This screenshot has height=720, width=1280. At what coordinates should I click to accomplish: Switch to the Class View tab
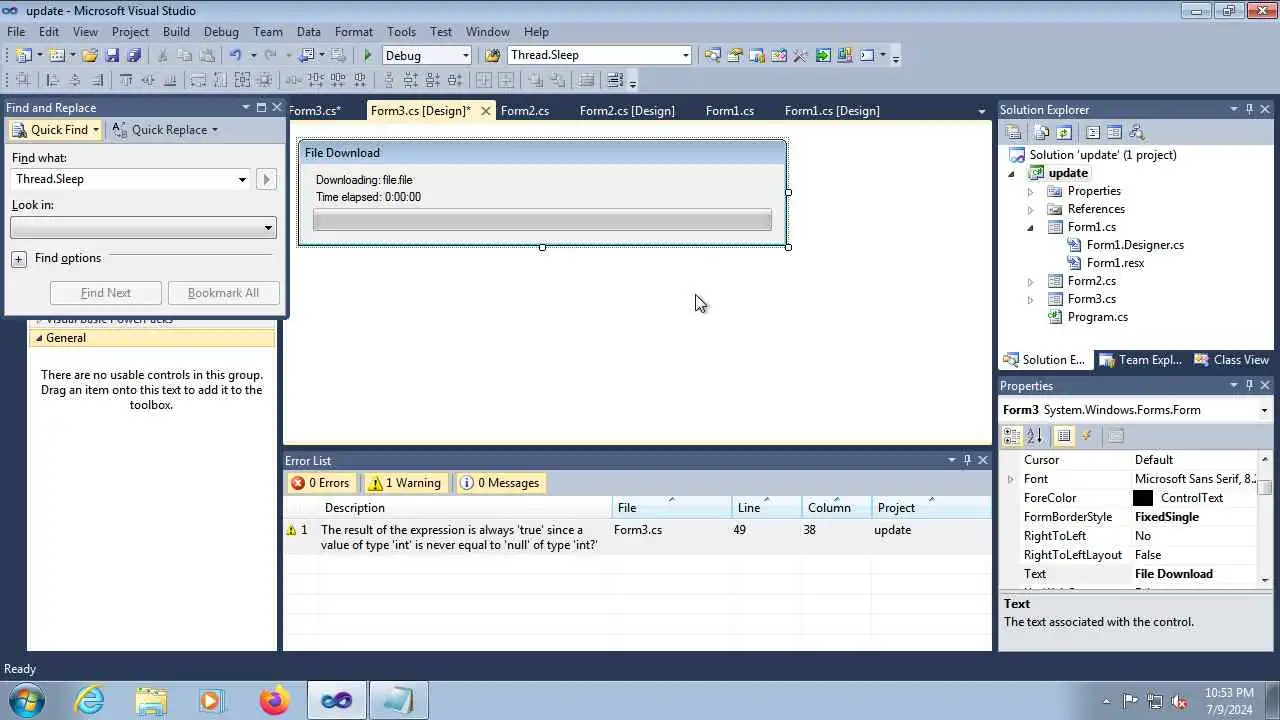click(x=1232, y=360)
